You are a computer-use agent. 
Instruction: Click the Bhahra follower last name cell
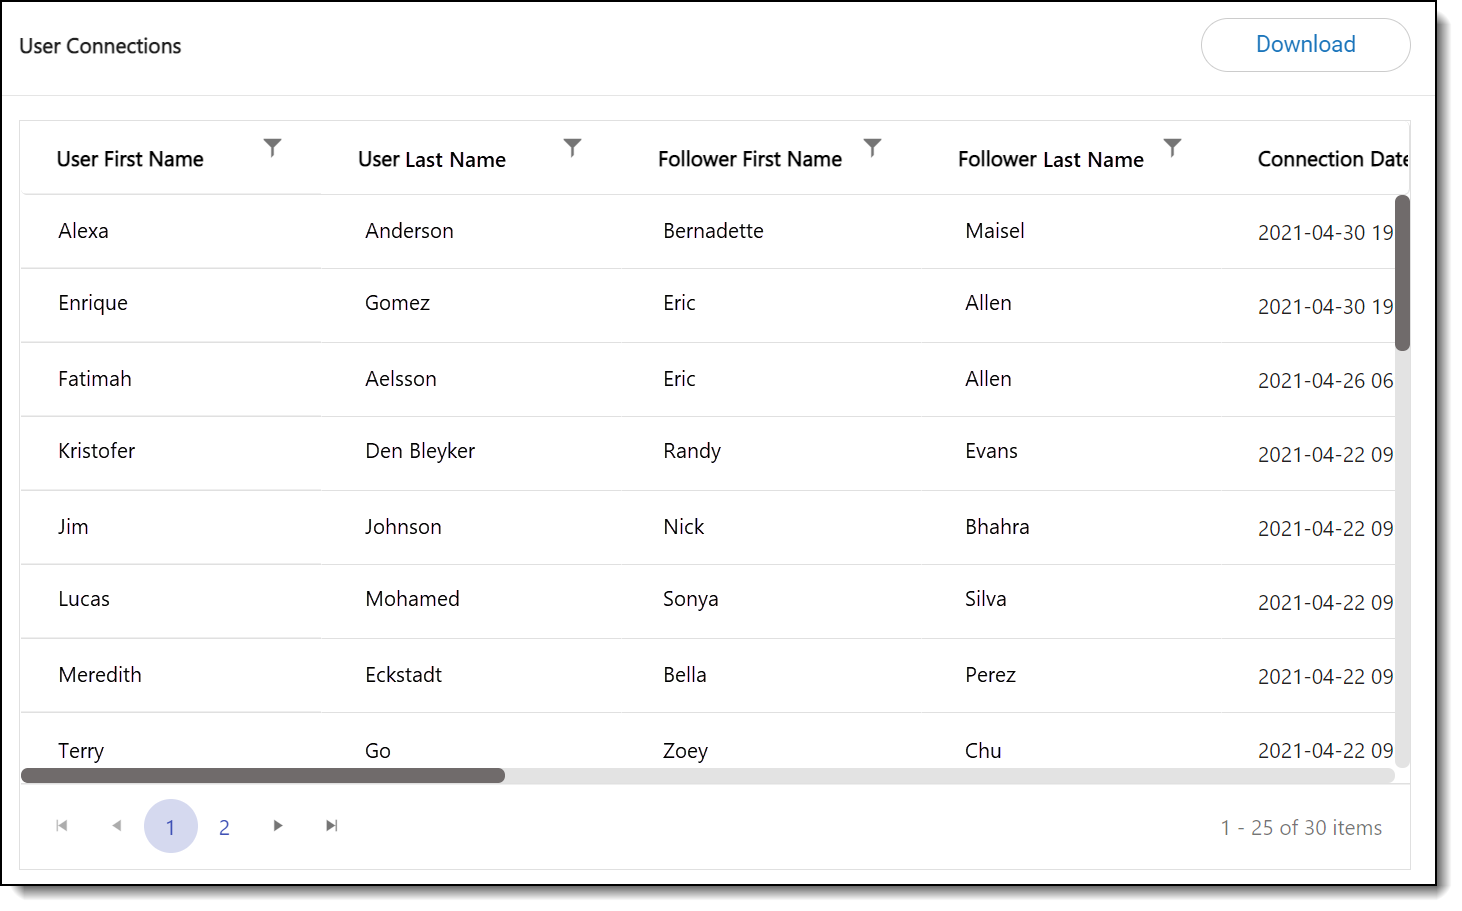pos(997,527)
